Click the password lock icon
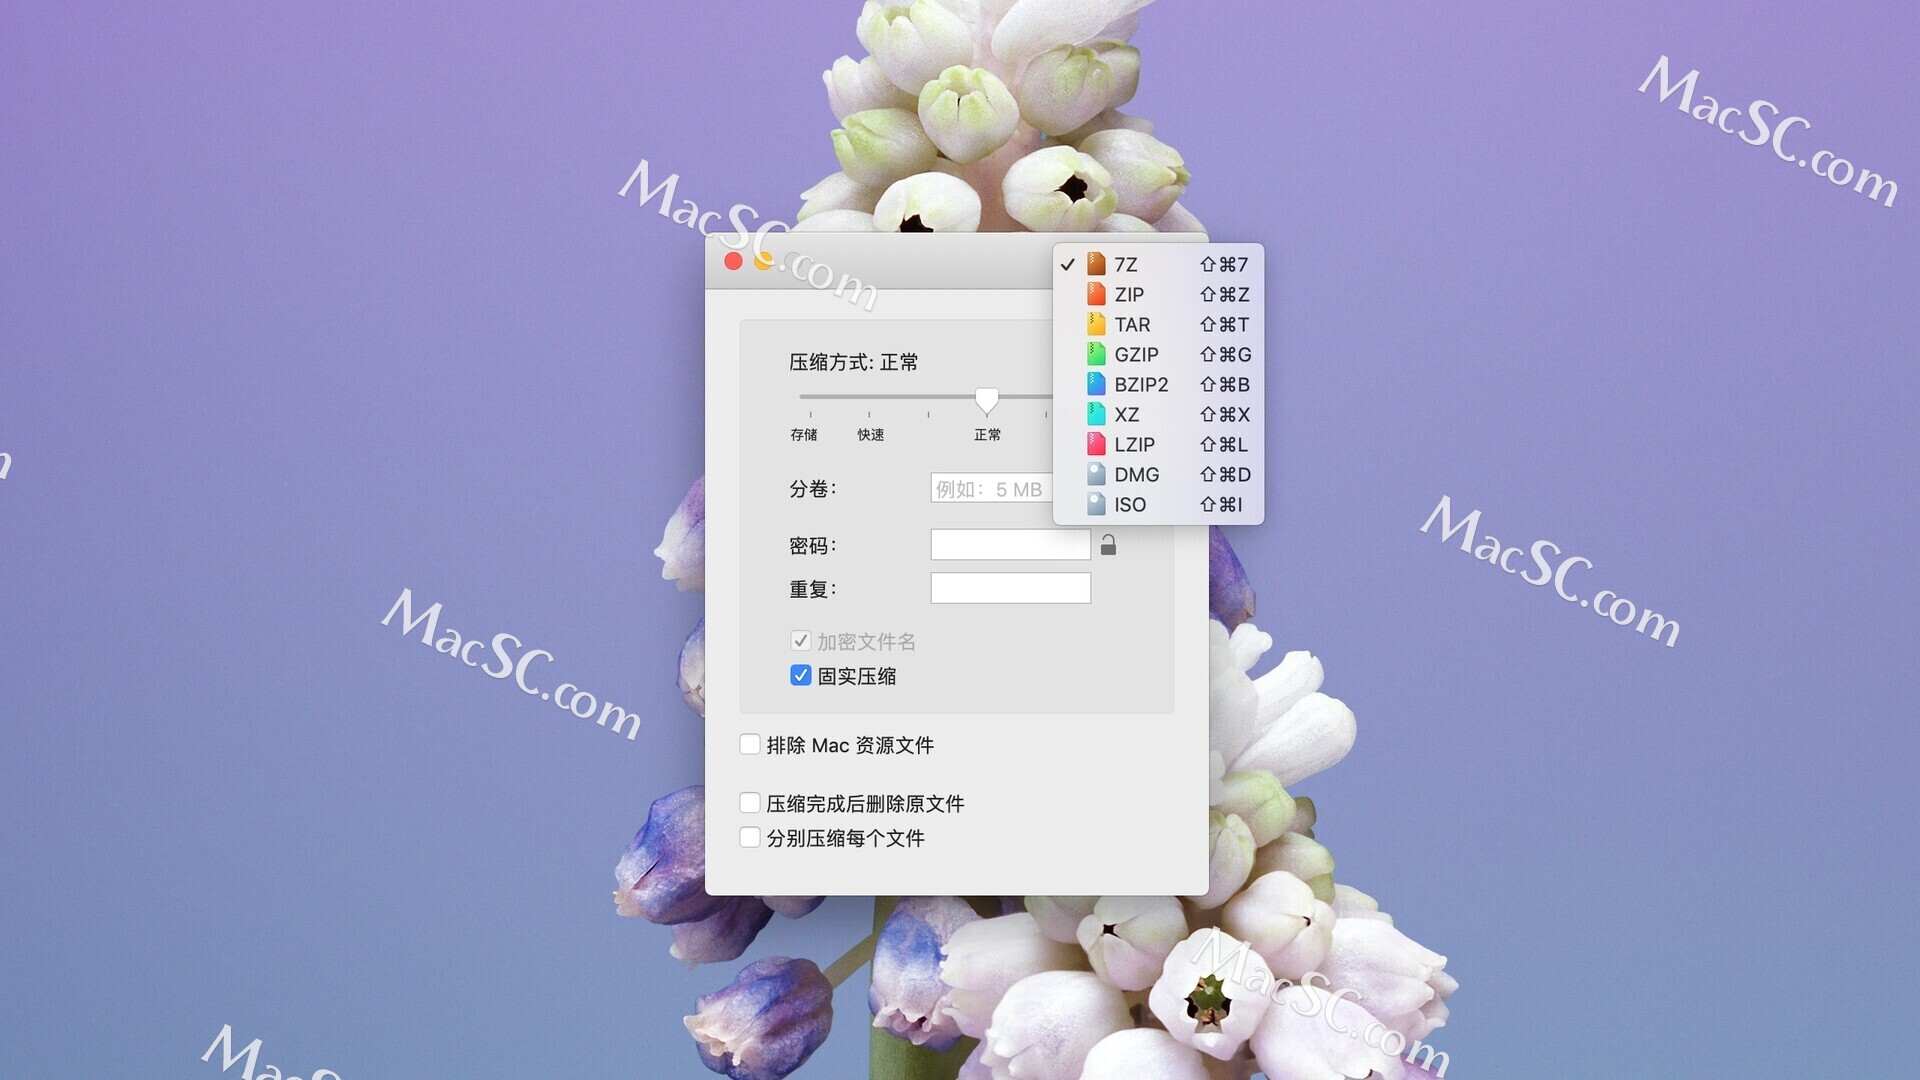This screenshot has width=1920, height=1080. [1108, 545]
